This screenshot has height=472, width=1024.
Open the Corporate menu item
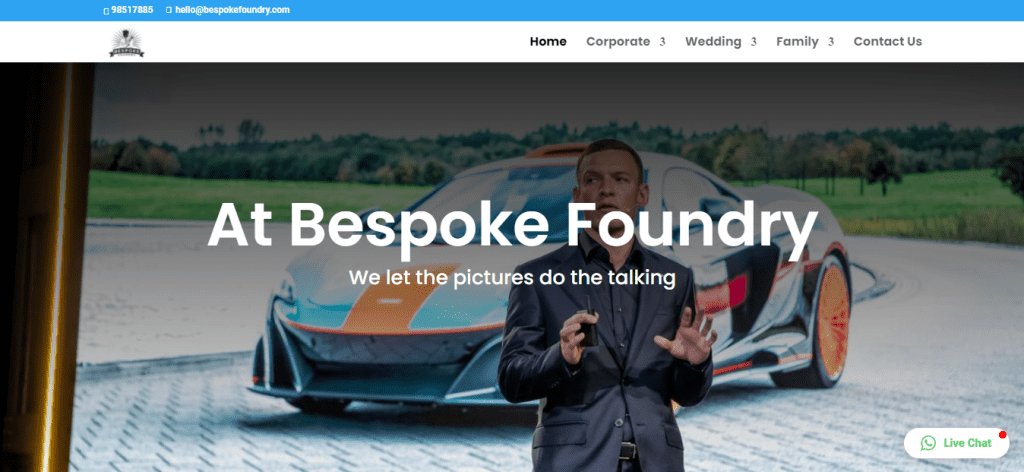(618, 42)
